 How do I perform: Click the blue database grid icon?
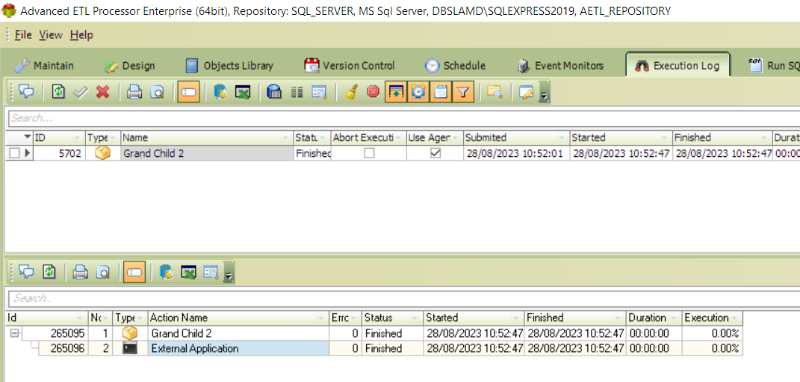pos(274,92)
